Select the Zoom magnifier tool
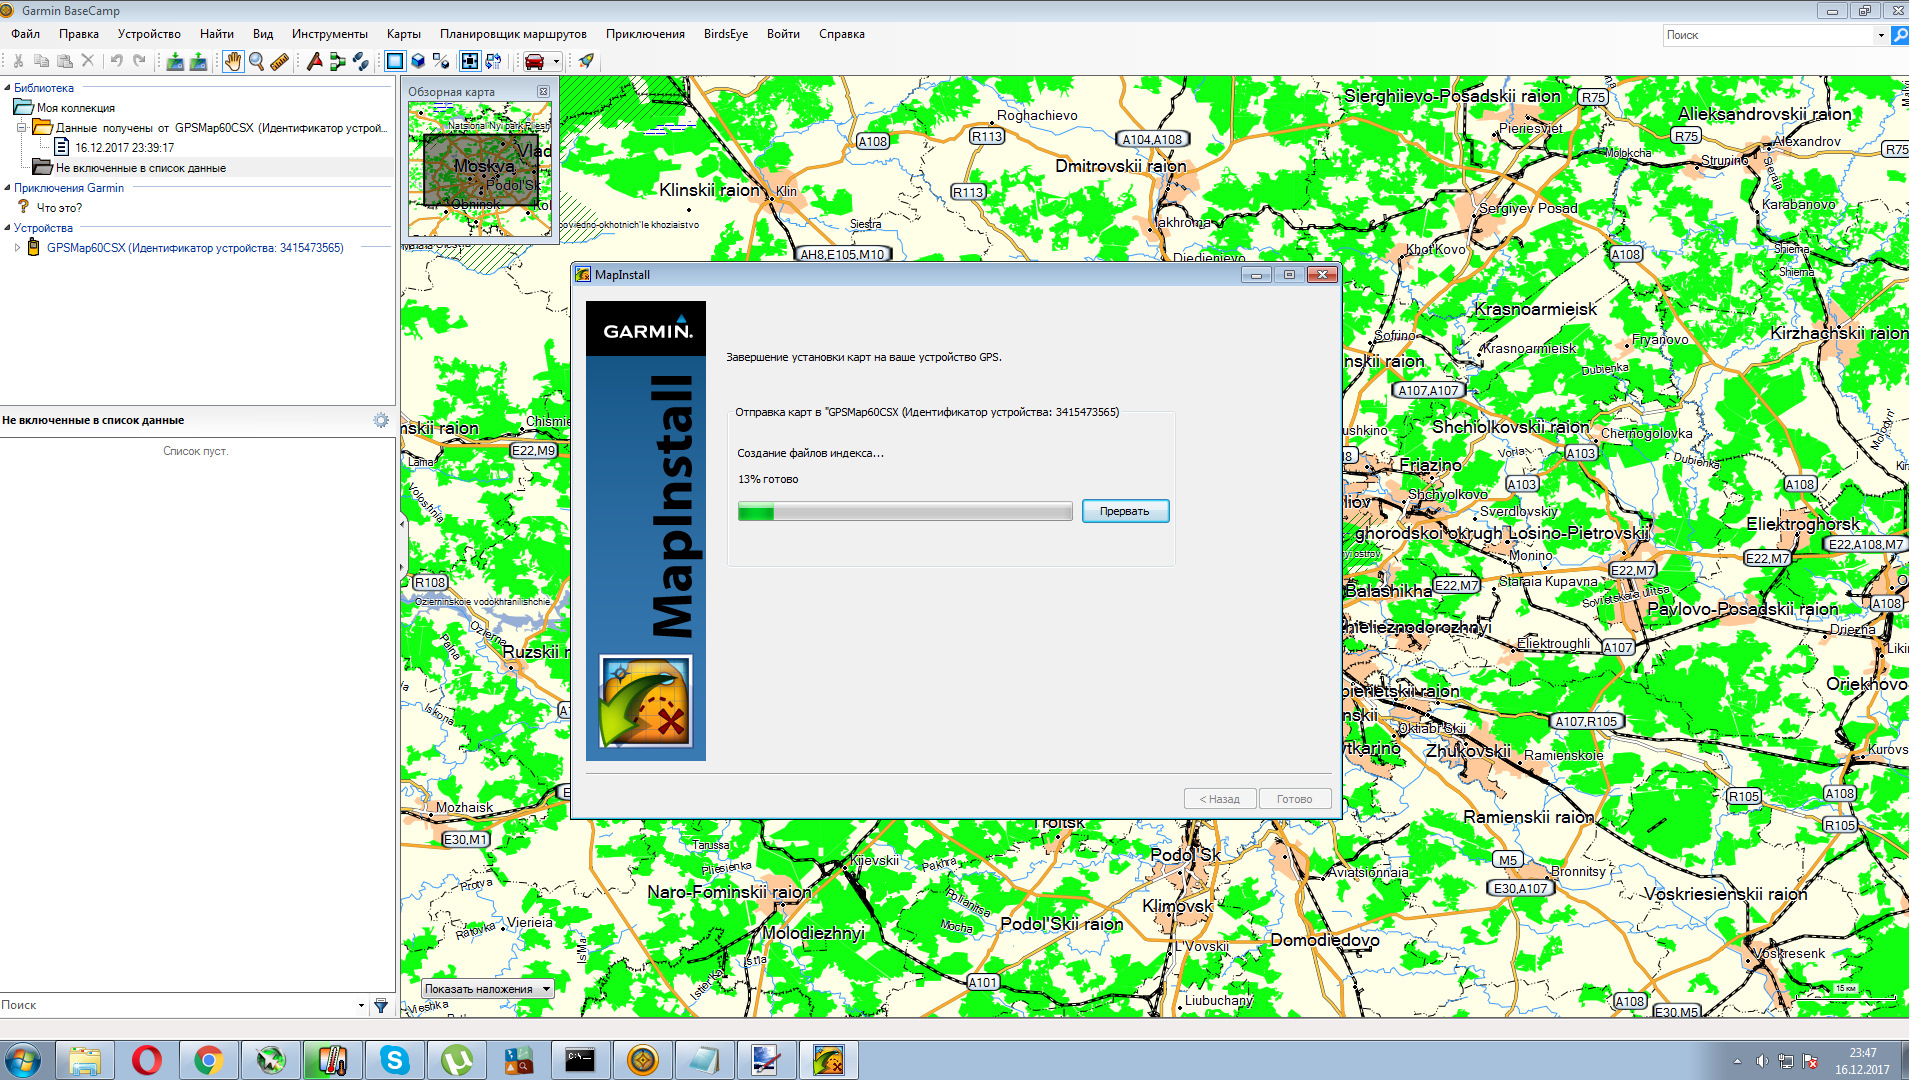This screenshot has width=1909, height=1080. (x=256, y=61)
